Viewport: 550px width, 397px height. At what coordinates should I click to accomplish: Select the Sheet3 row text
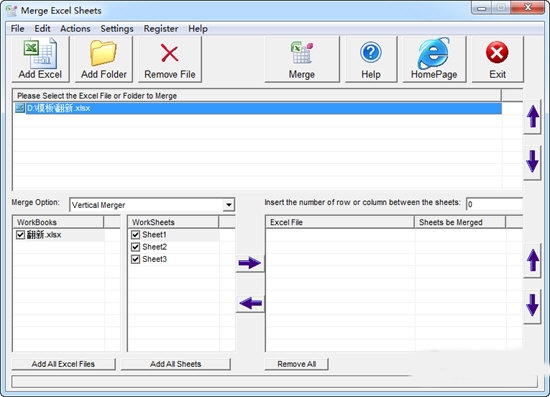(x=154, y=259)
